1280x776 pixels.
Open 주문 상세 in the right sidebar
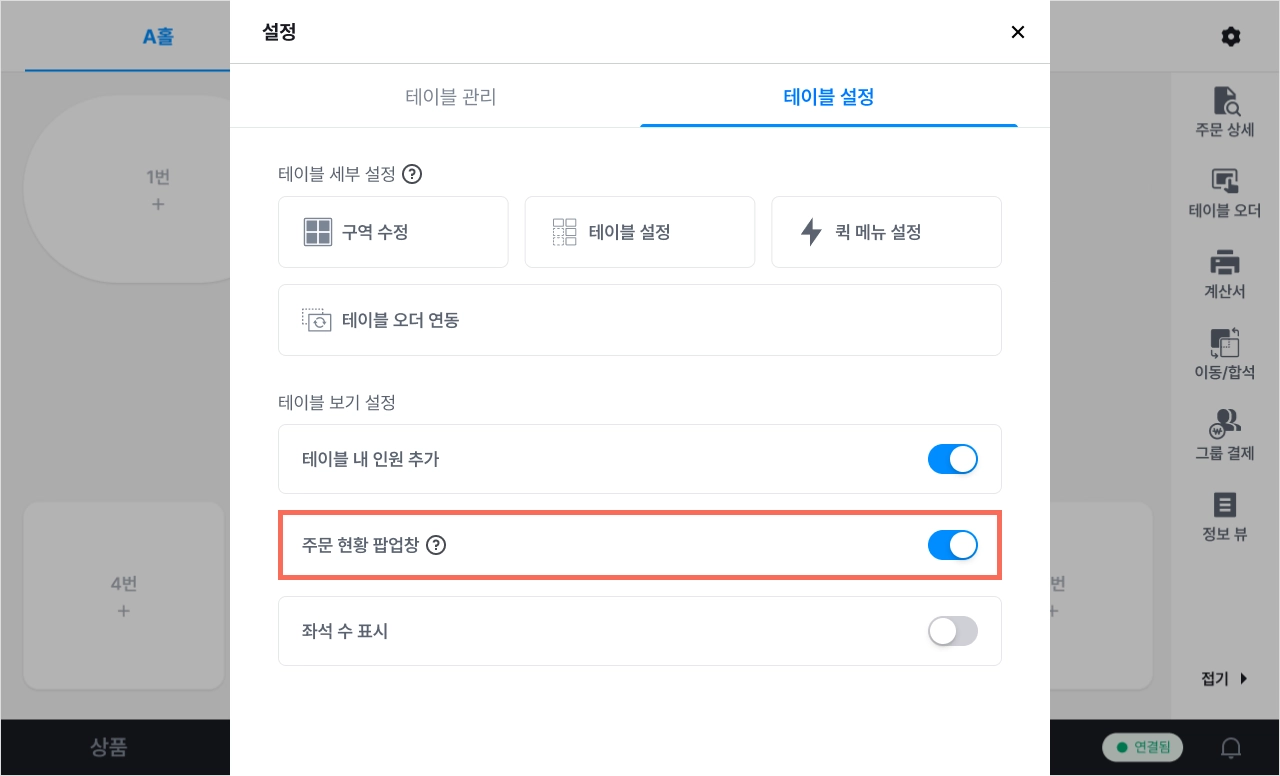[1225, 112]
